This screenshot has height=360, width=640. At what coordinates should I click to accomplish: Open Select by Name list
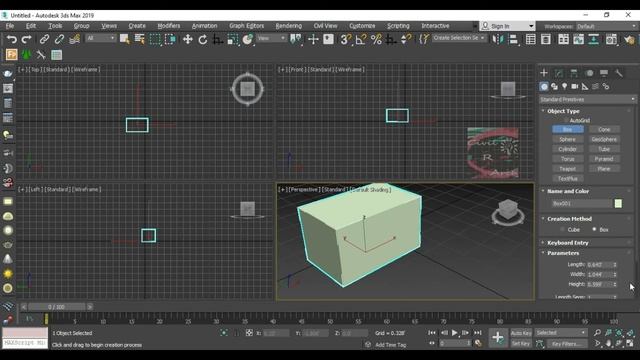(x=140, y=39)
